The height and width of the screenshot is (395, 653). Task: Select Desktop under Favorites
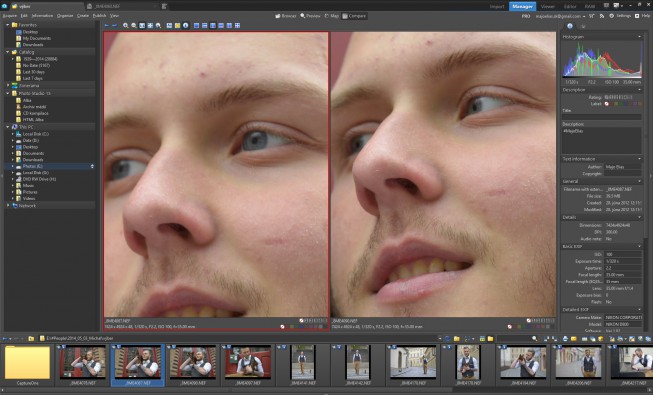point(30,32)
